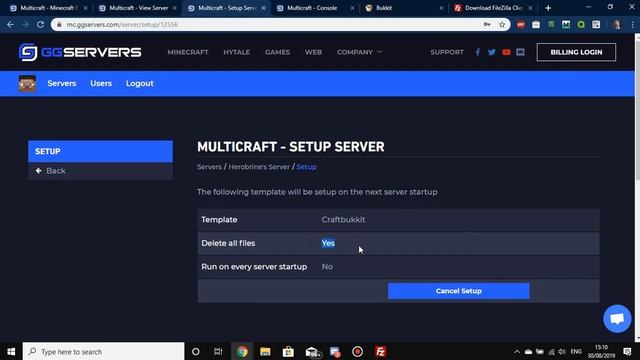Open Task View in taskbar

218,351
